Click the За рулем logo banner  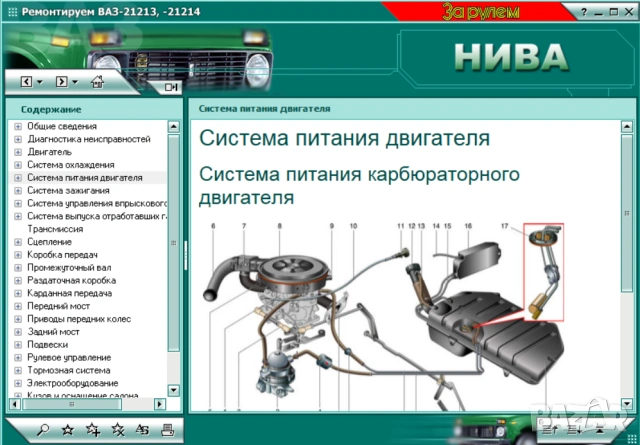click(480, 12)
